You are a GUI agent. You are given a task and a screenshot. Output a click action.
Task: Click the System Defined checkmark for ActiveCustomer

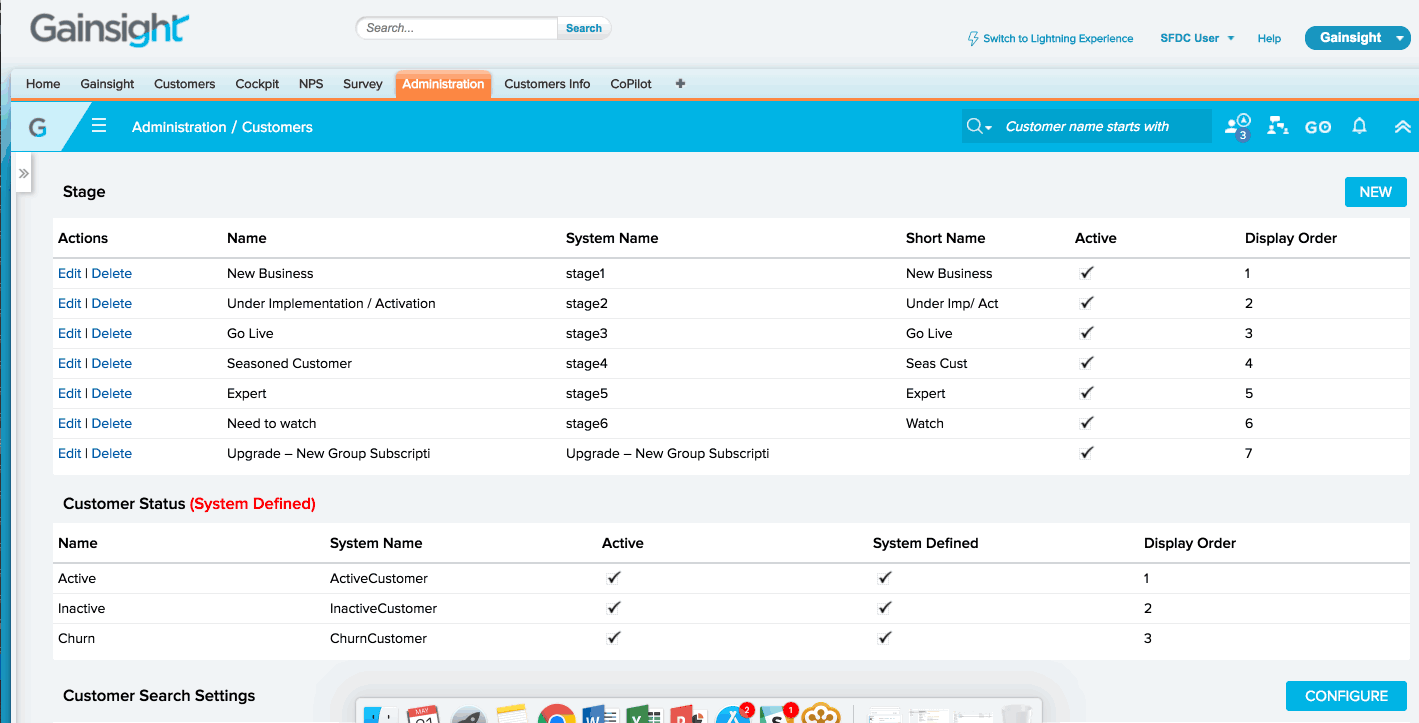(x=884, y=577)
